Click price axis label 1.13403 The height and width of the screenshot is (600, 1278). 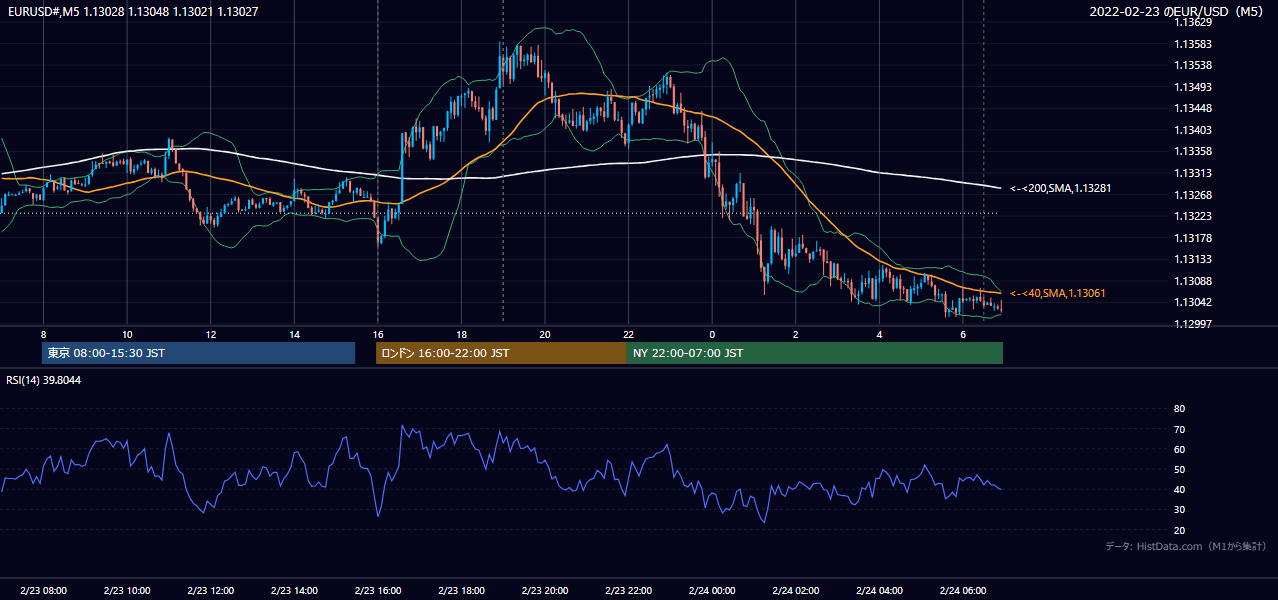pyautogui.click(x=1193, y=130)
